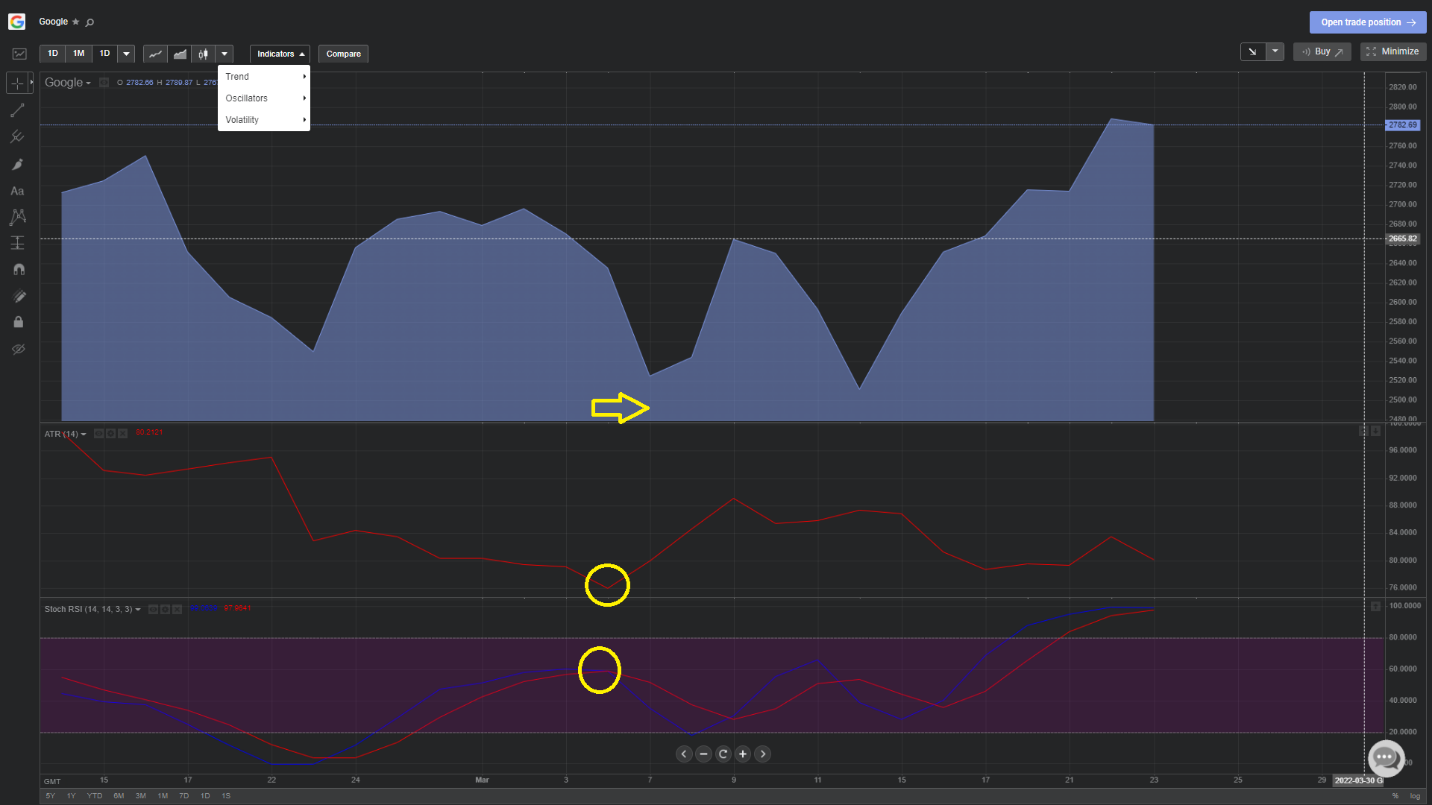Choose the Aa text annotation tool
Viewport: 1432px width, 805px height.
click(17, 190)
